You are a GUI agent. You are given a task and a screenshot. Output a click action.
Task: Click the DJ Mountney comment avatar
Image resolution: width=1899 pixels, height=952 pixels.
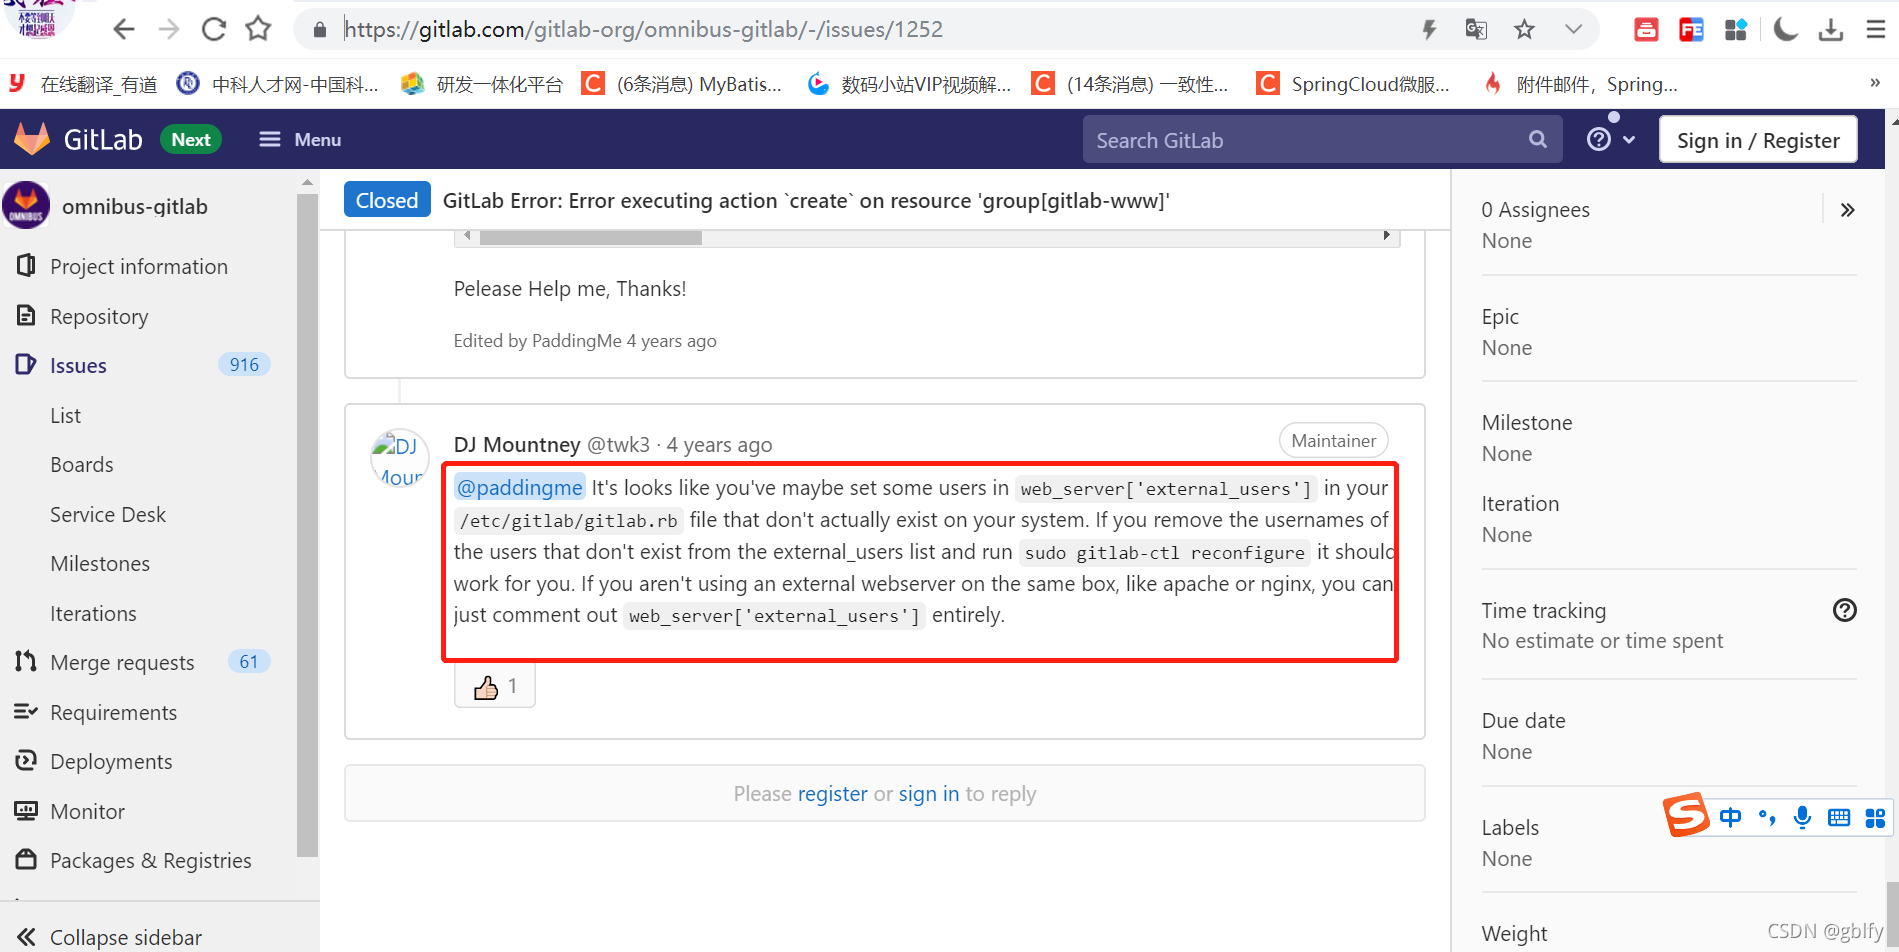pyautogui.click(x=400, y=459)
